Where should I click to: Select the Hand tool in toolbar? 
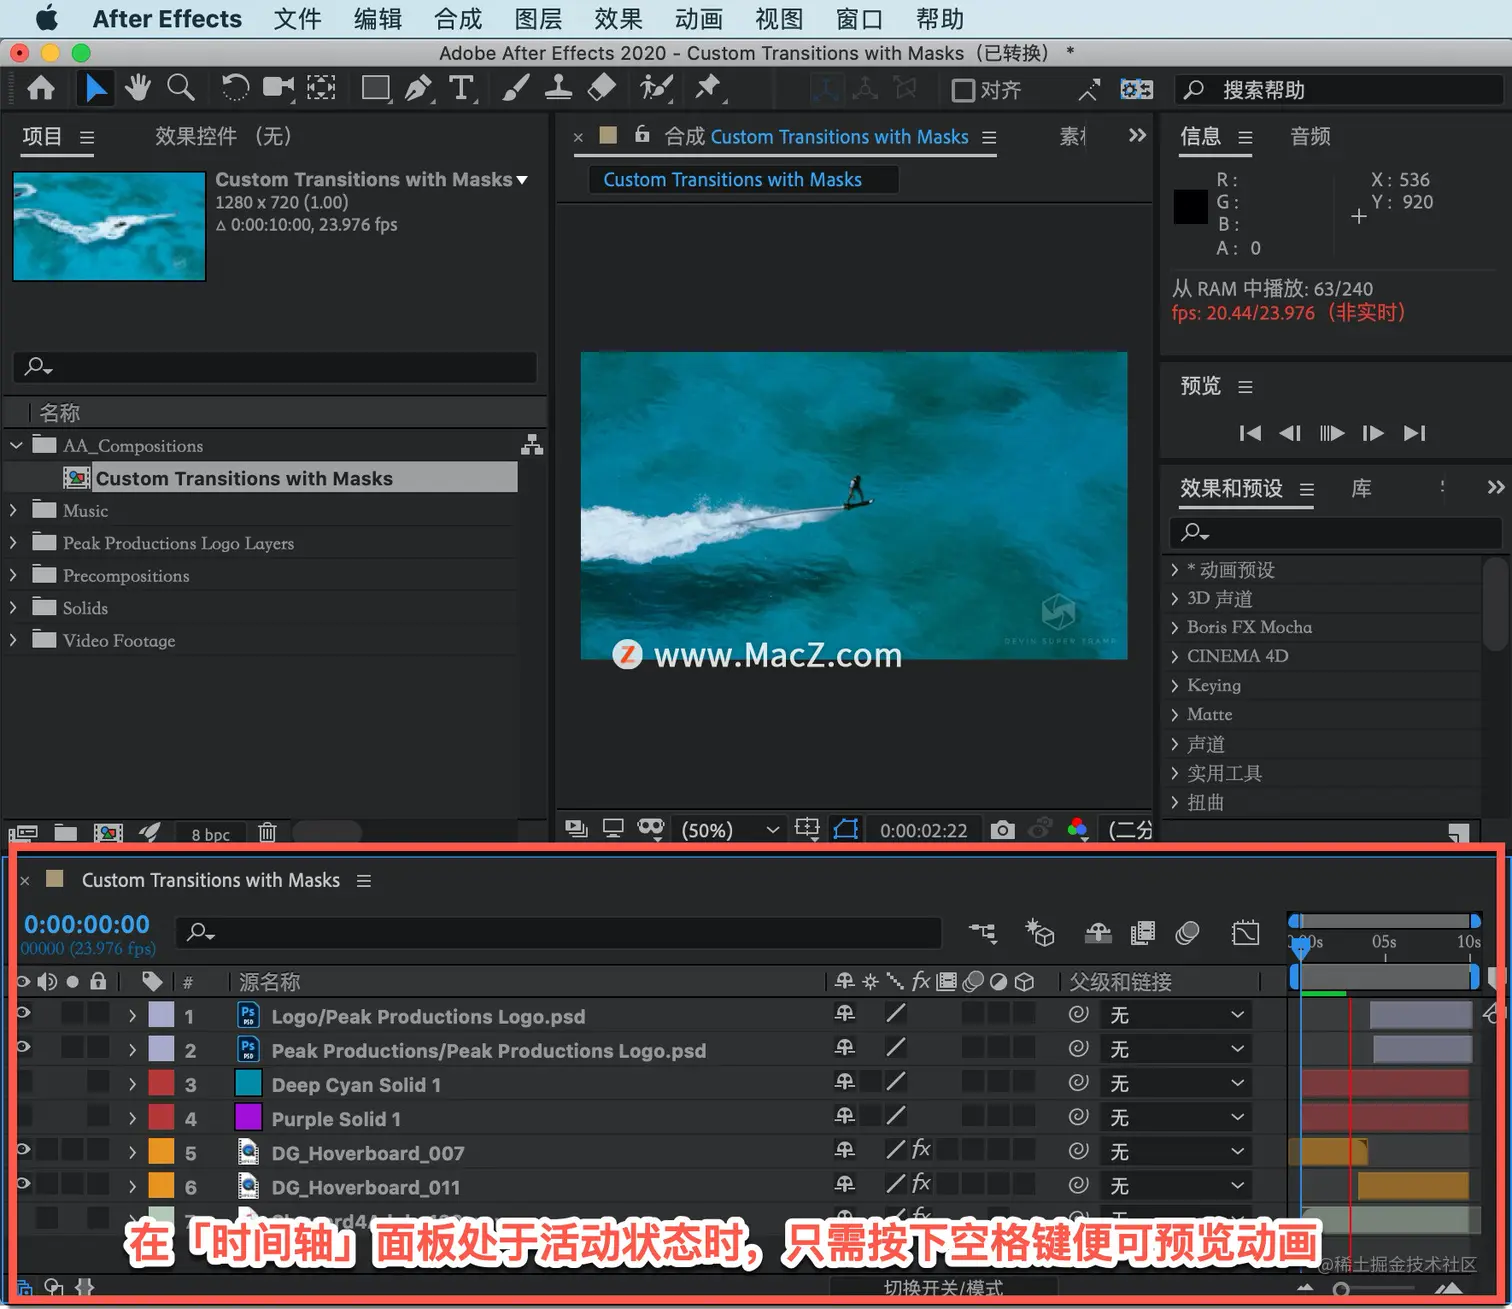(138, 89)
